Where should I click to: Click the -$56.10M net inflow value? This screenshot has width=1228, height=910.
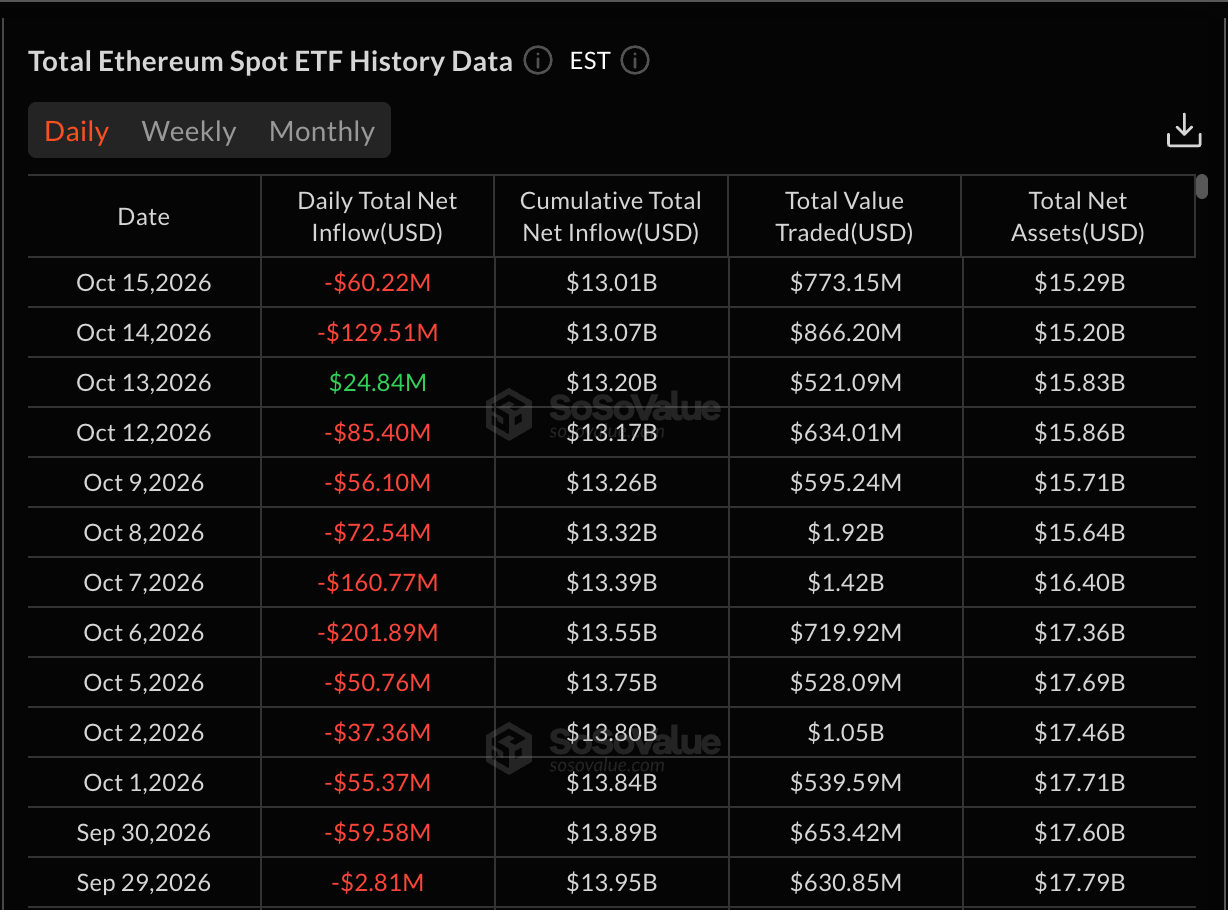coord(378,483)
